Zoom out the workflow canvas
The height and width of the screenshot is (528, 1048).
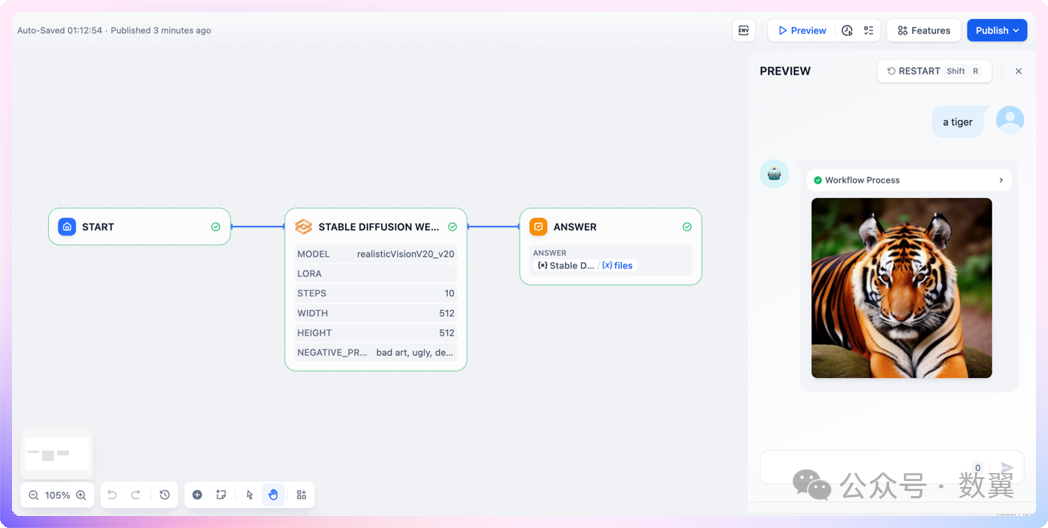[33, 495]
